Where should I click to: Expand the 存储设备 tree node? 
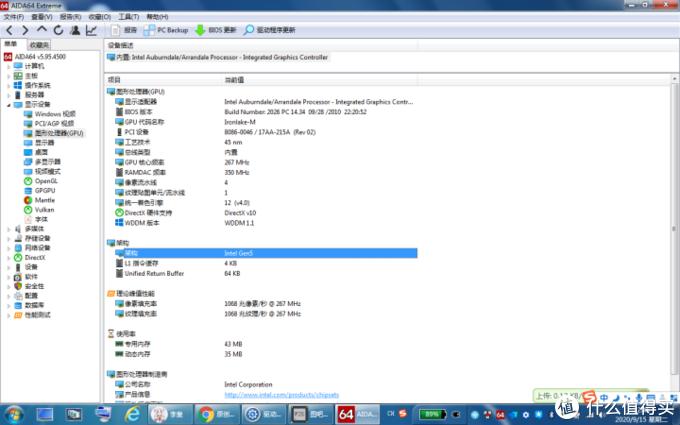8,239
